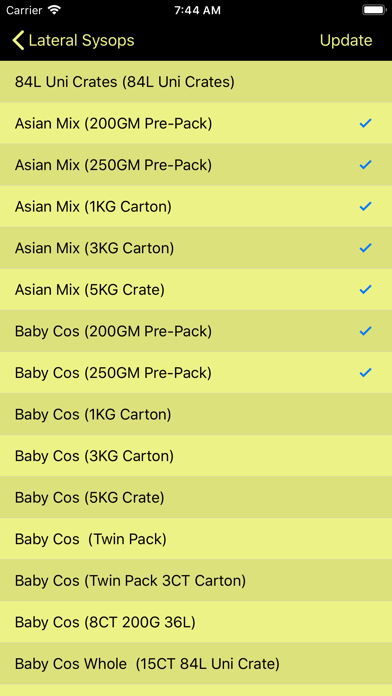Select Baby Cos Whole 15CT Uni Crate
This screenshot has width=392, height=696.
[196, 664]
